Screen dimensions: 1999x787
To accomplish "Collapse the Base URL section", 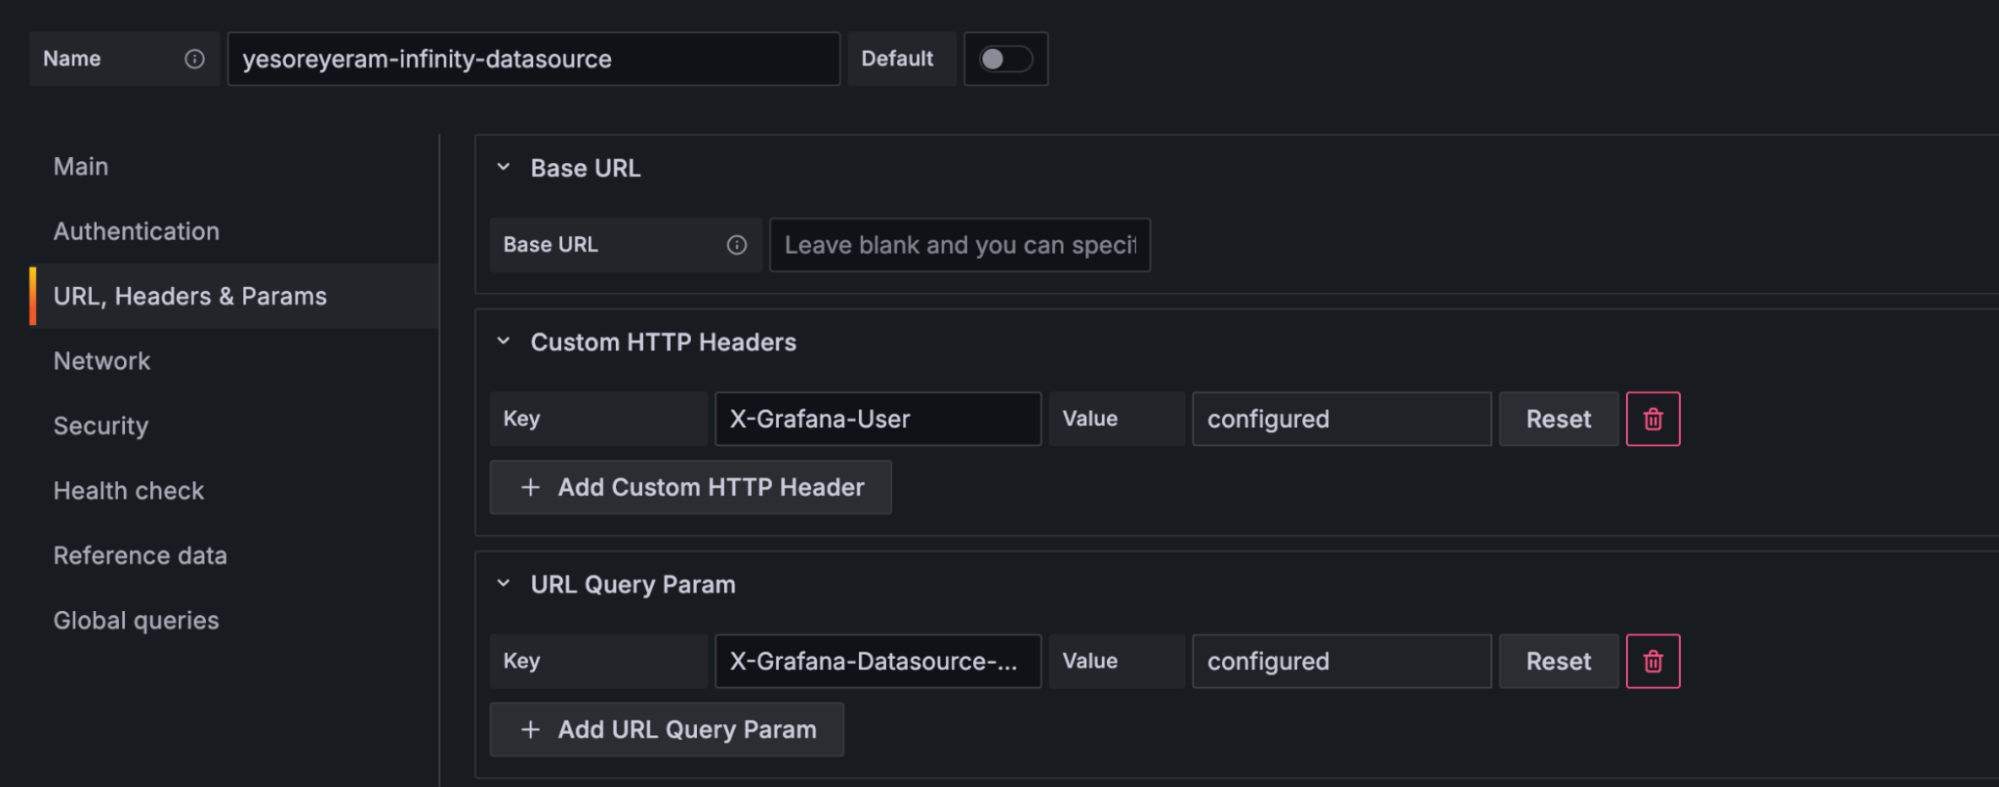I will [x=504, y=167].
